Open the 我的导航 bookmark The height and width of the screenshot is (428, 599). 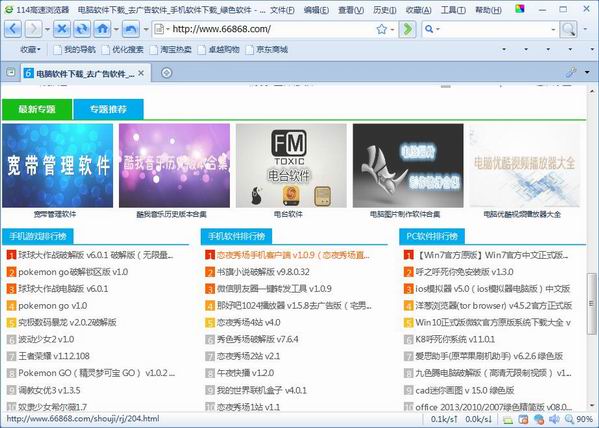pos(74,50)
